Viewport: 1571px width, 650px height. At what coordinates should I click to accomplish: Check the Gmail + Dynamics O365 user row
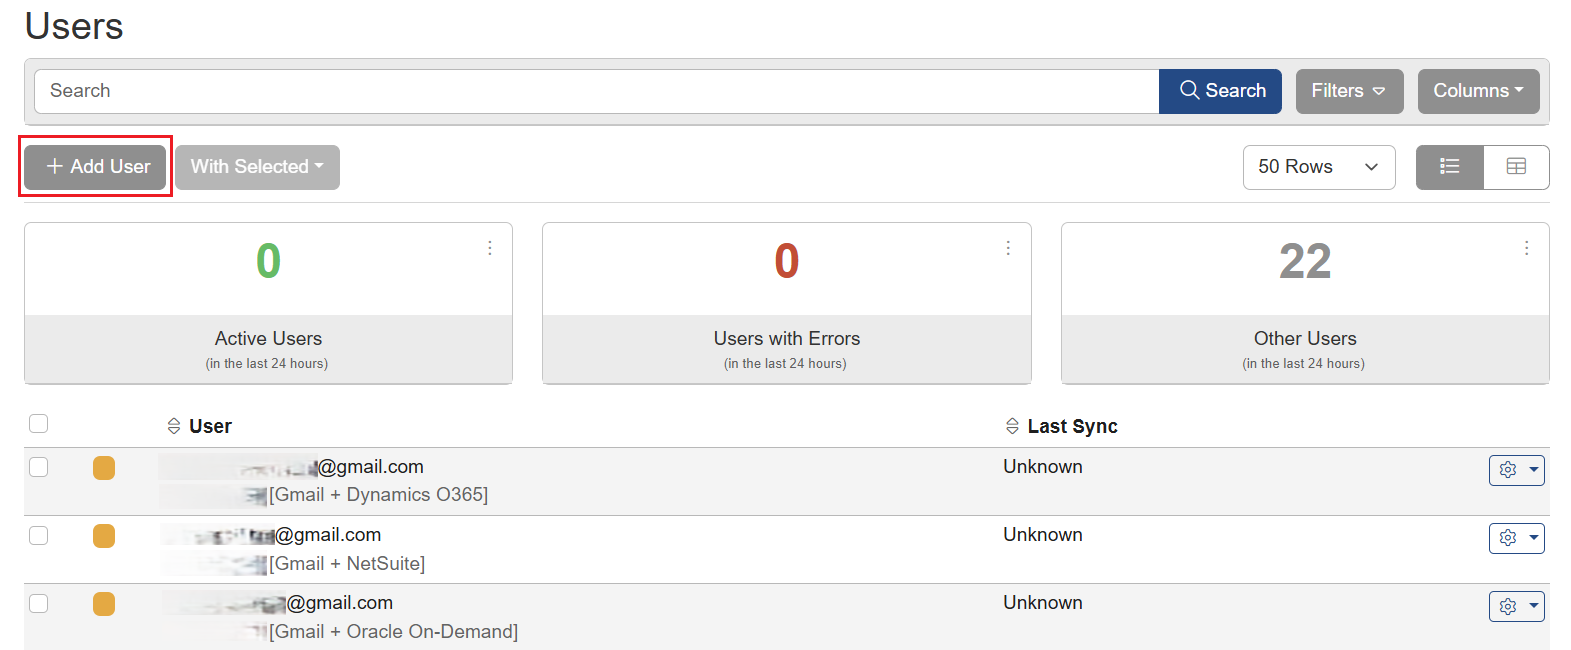point(38,467)
